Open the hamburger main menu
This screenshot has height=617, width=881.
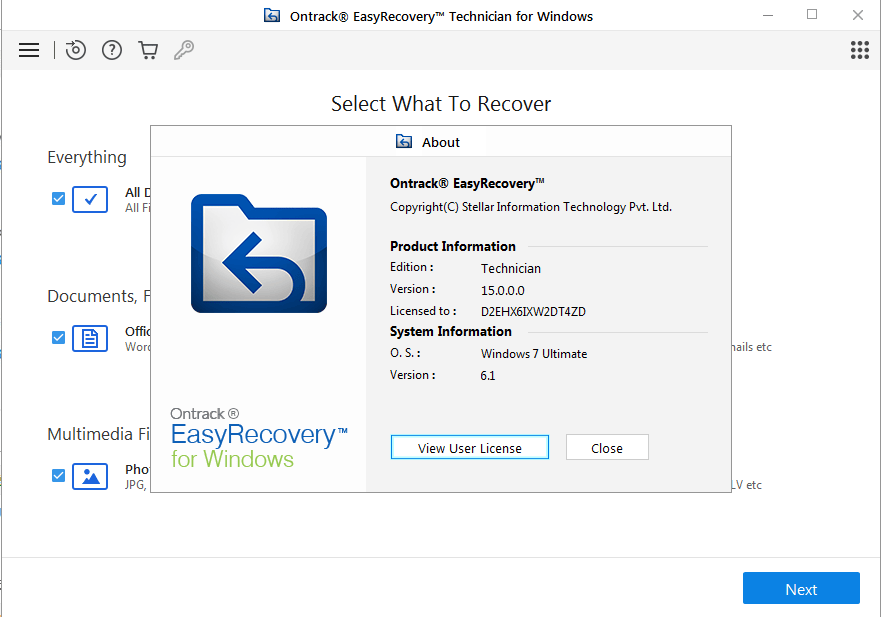pyautogui.click(x=29, y=50)
